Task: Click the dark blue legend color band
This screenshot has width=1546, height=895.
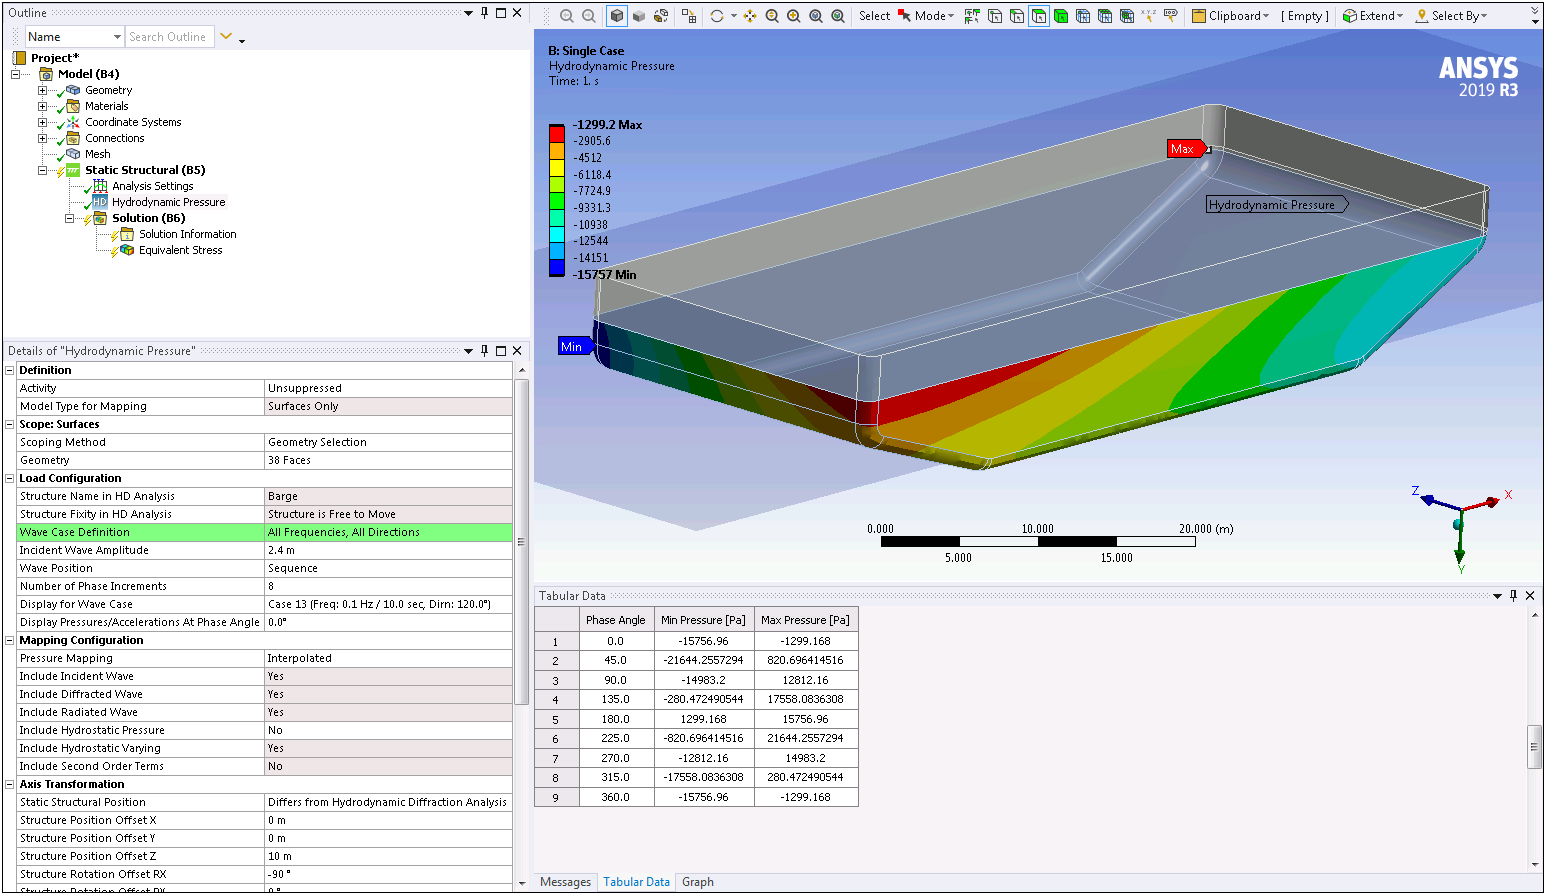Action: (x=557, y=267)
